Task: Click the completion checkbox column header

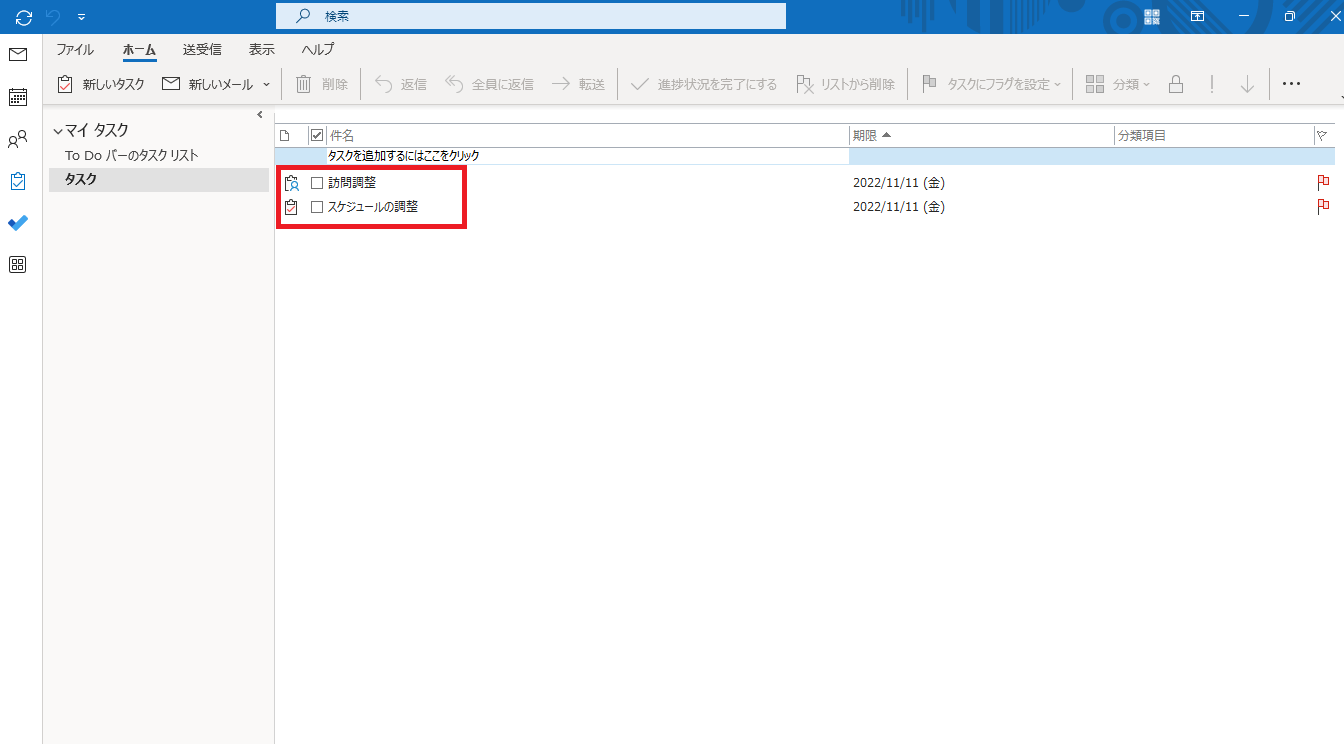Action: point(317,135)
